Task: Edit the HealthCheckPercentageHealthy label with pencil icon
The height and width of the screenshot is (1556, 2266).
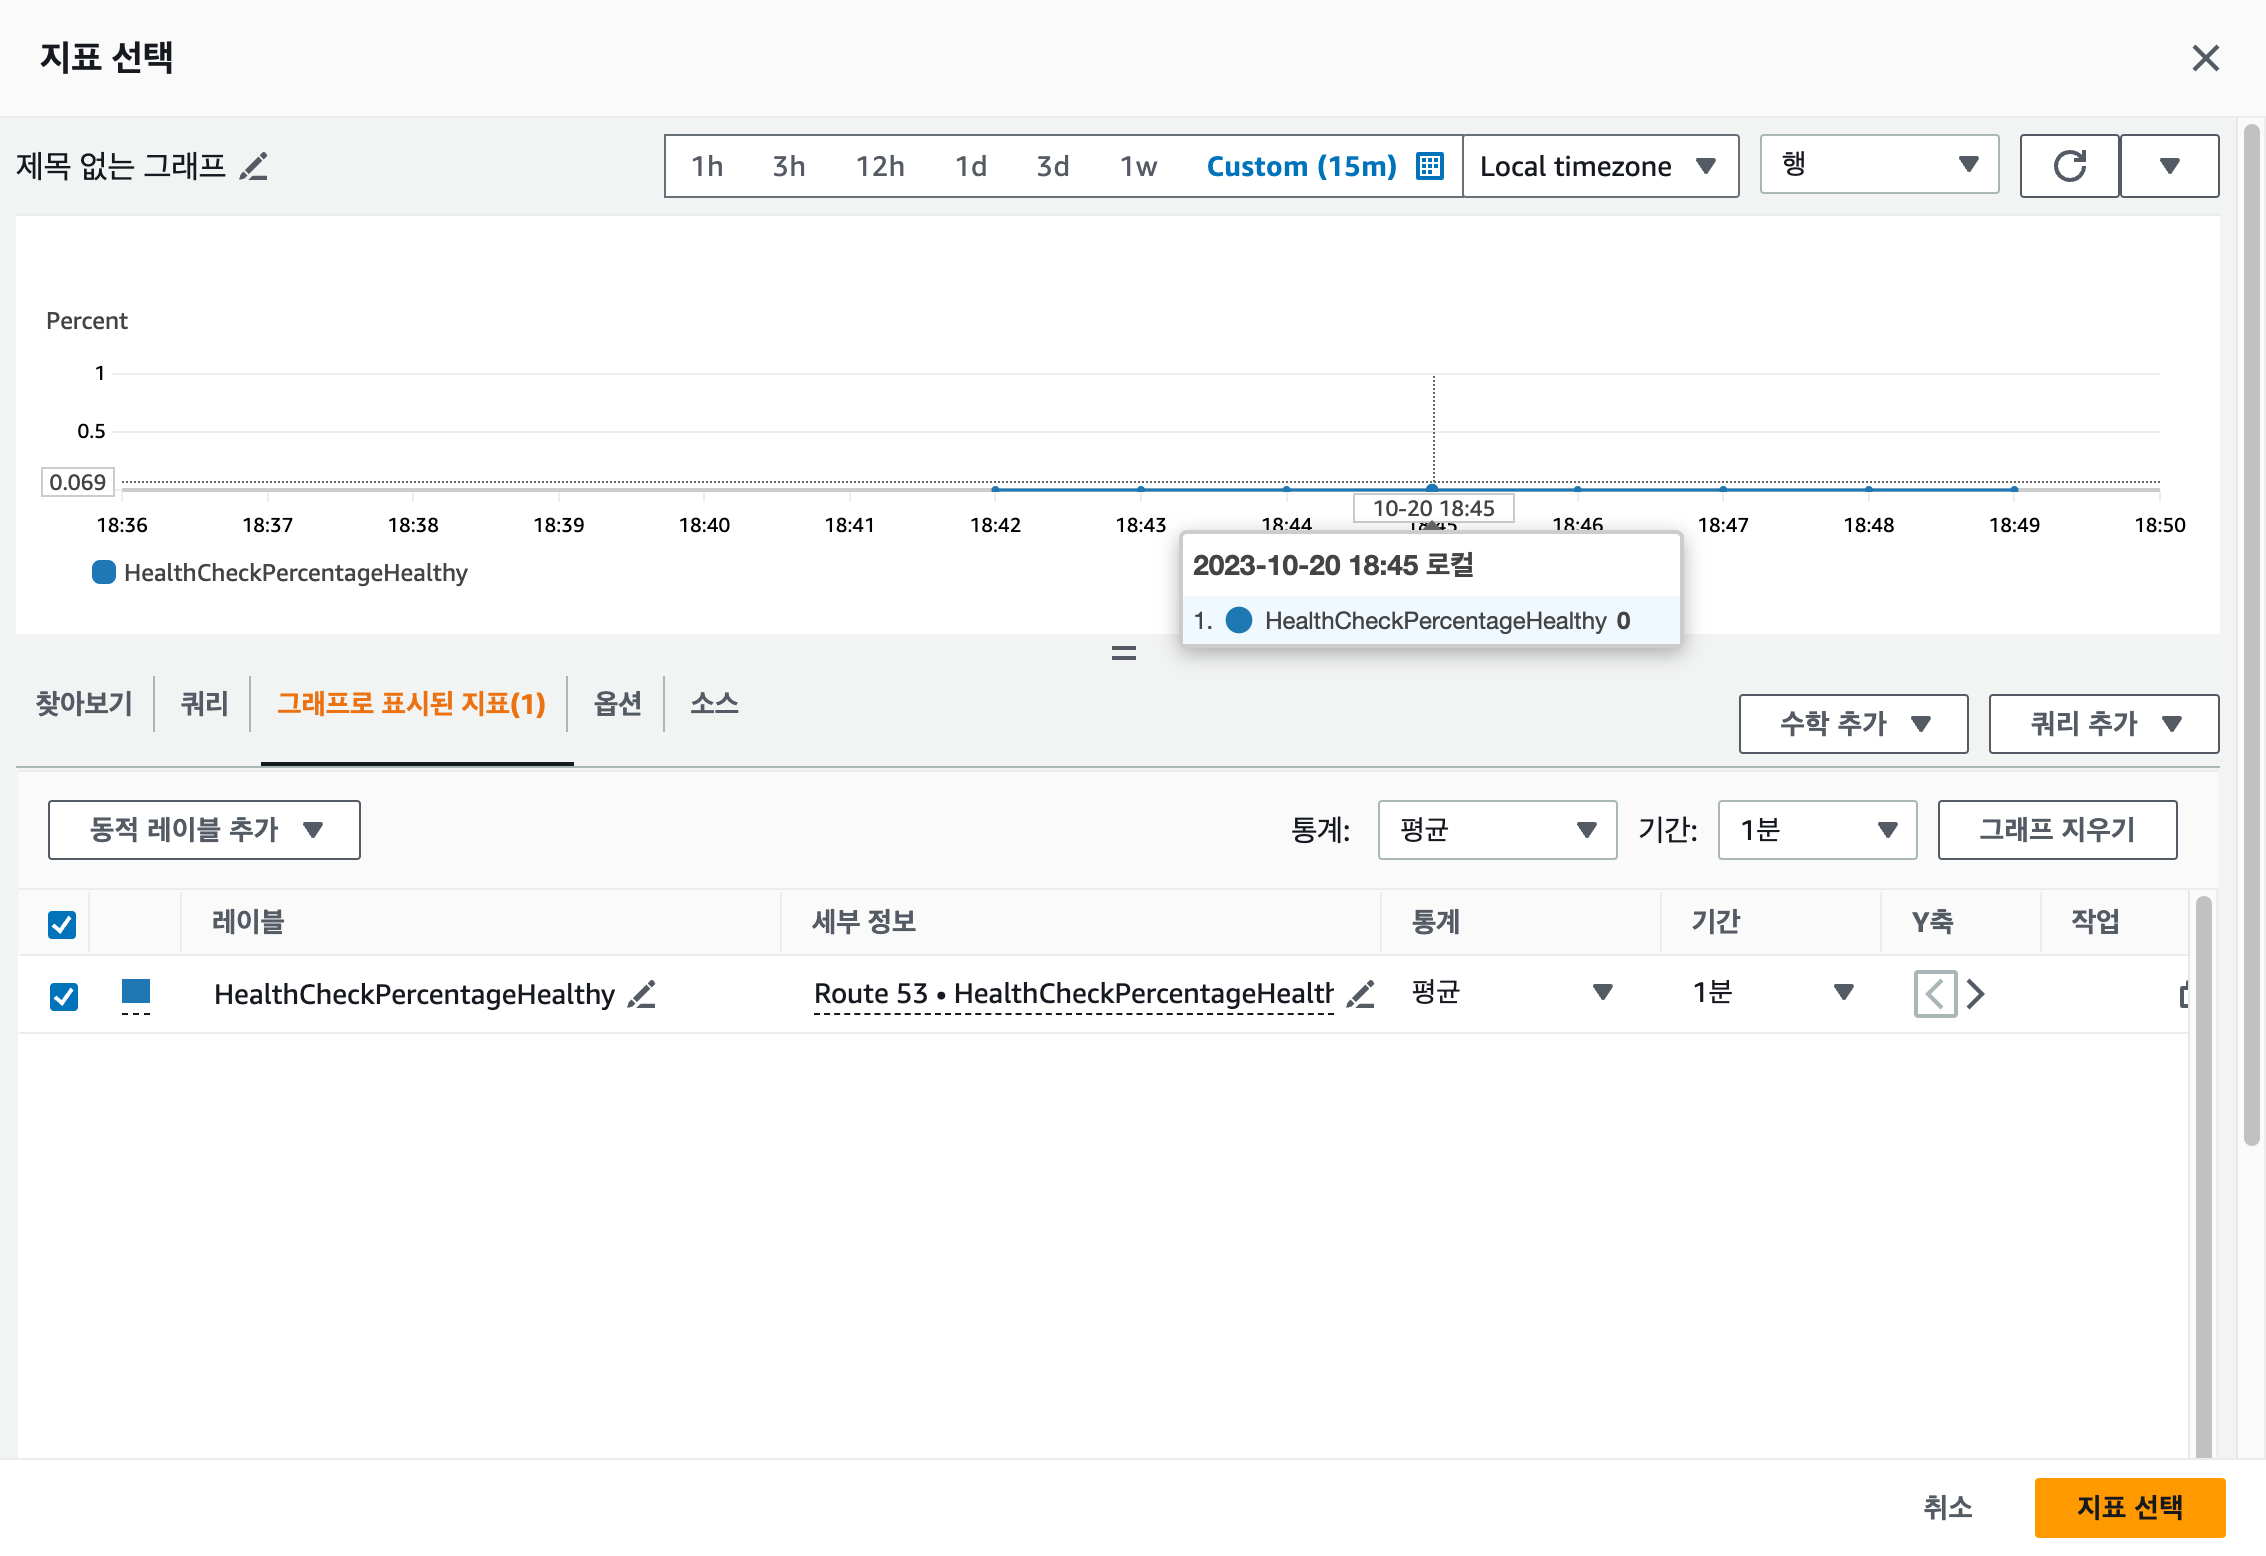Action: click(641, 994)
